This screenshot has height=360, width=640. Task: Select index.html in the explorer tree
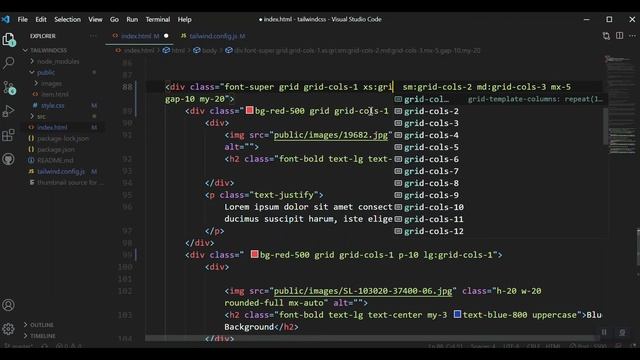[52, 127]
